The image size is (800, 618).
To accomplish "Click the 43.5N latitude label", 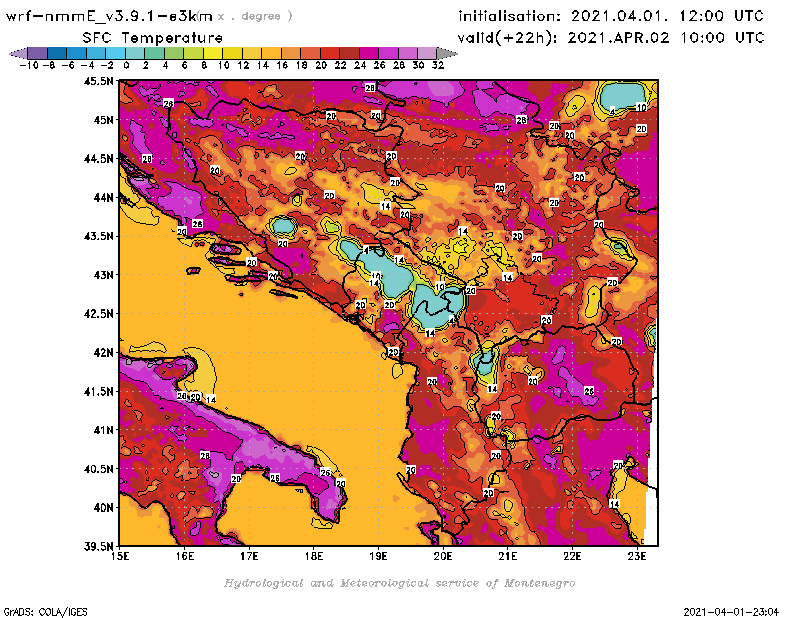I will tap(99, 236).
